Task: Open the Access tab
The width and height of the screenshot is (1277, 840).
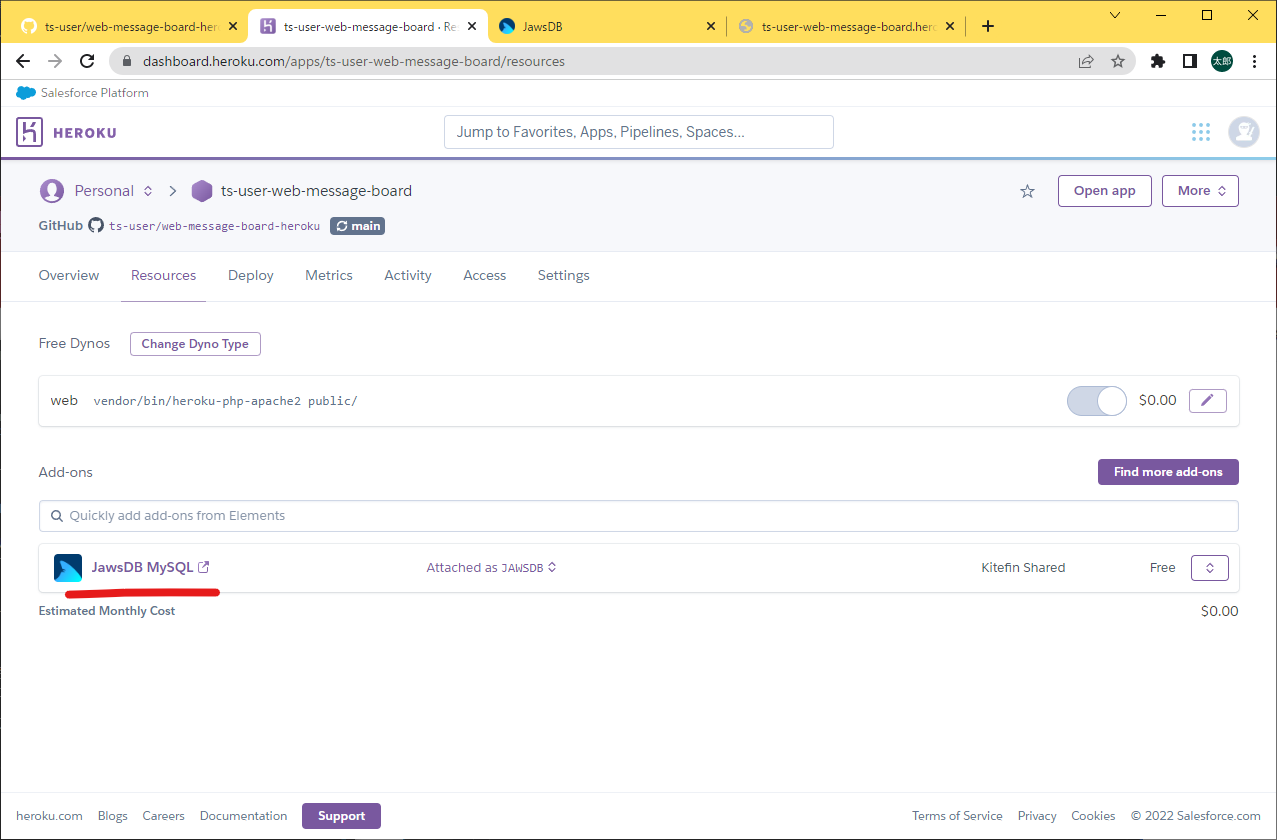Action: click(485, 275)
